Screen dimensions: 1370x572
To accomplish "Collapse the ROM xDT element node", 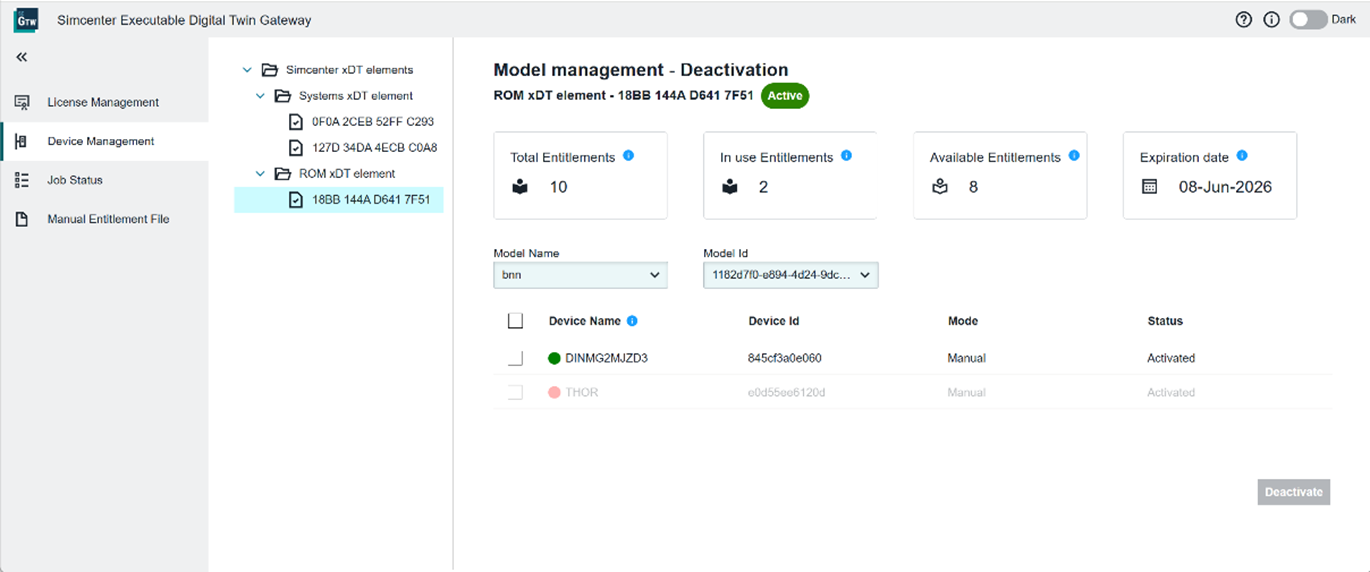I will [260, 173].
